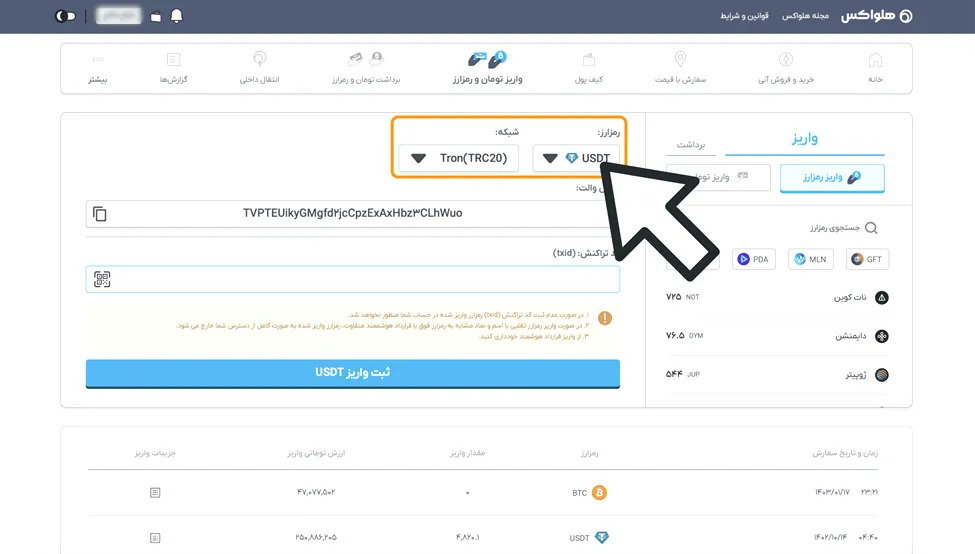Click the Hellowex logo
Image resolution: width=975 pixels, height=554 pixels.
pos(877,16)
